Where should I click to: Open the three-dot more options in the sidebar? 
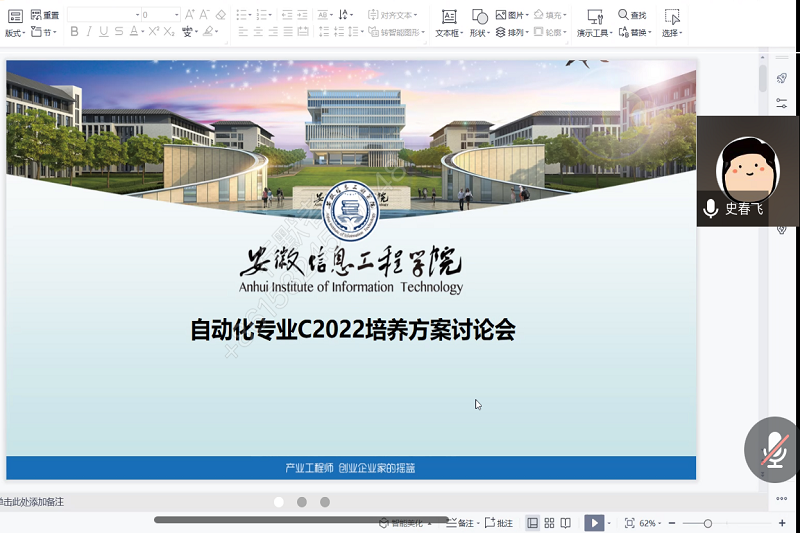click(x=781, y=498)
